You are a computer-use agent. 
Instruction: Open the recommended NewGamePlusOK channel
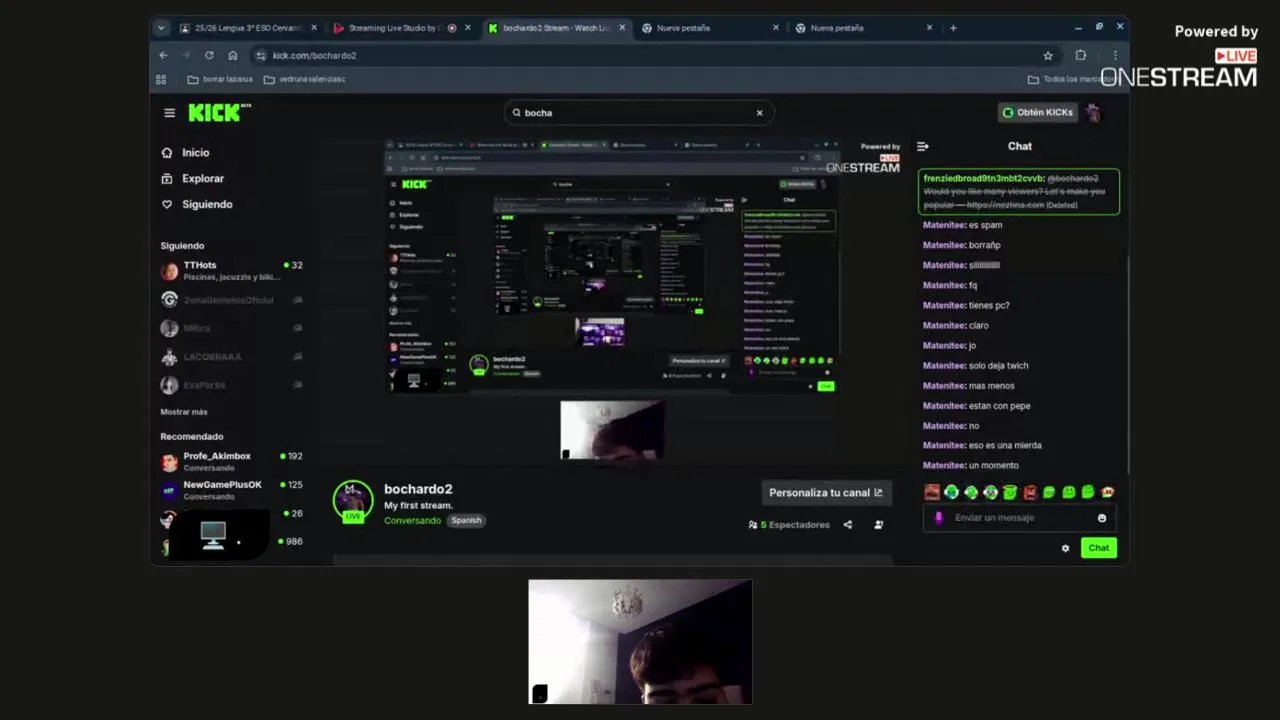pos(231,490)
